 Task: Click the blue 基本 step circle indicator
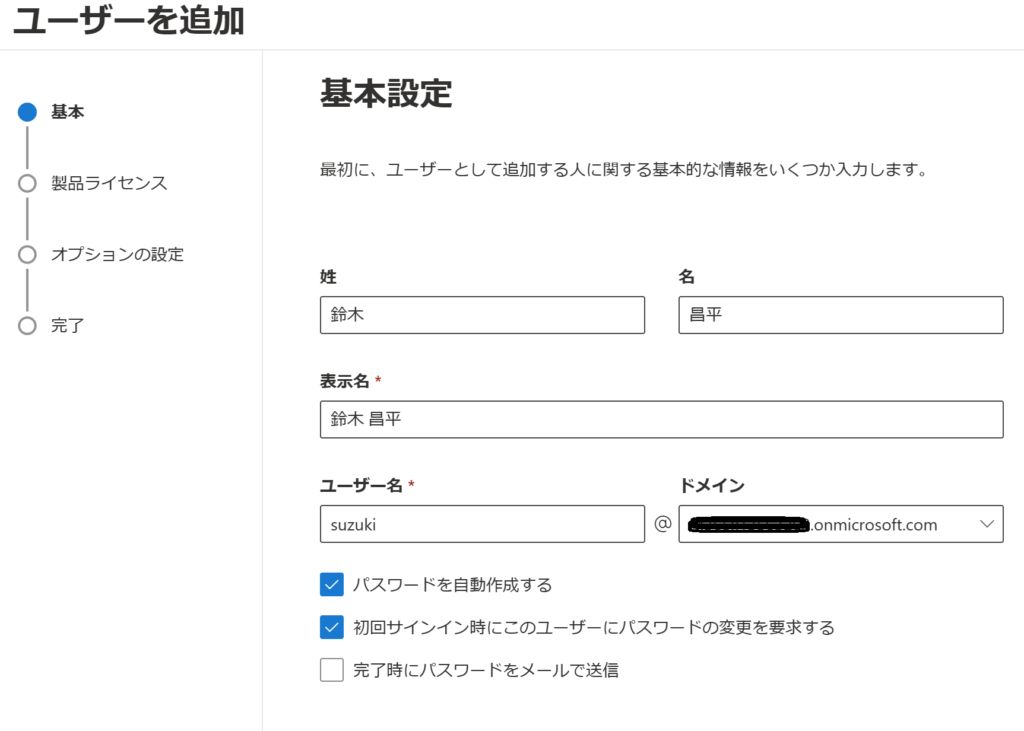click(x=27, y=112)
